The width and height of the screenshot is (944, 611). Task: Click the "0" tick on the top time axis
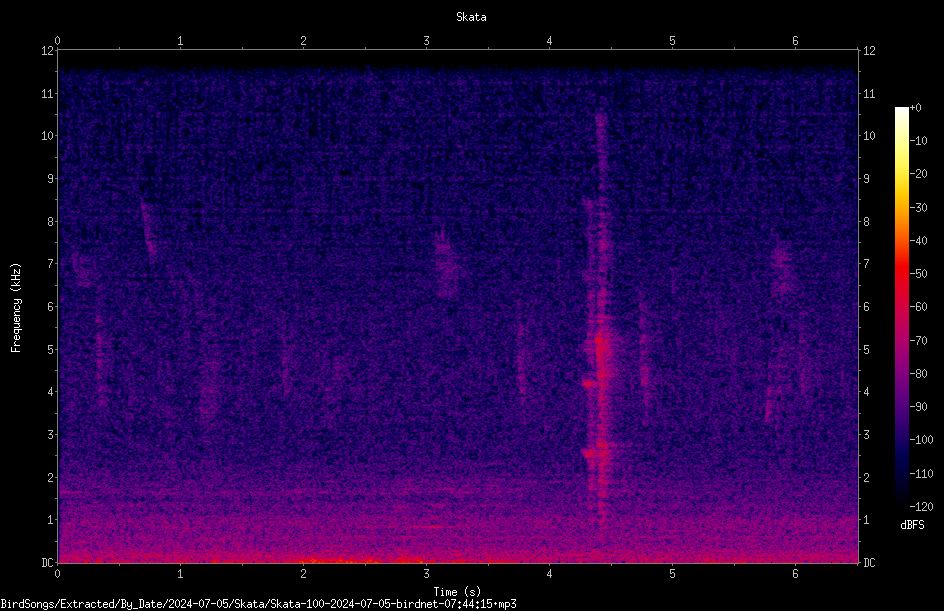coord(57,41)
